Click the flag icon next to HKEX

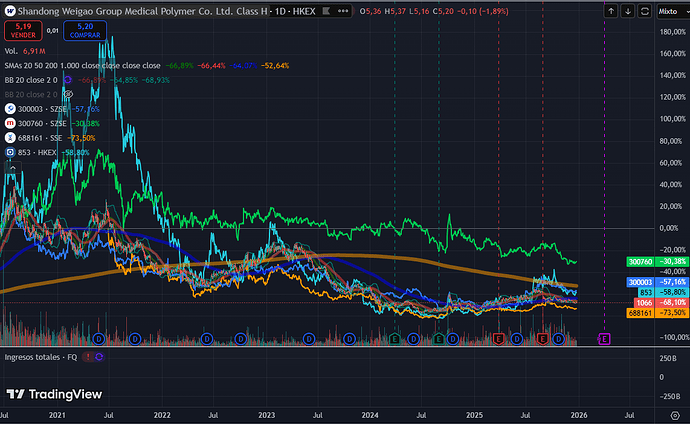click(326, 11)
